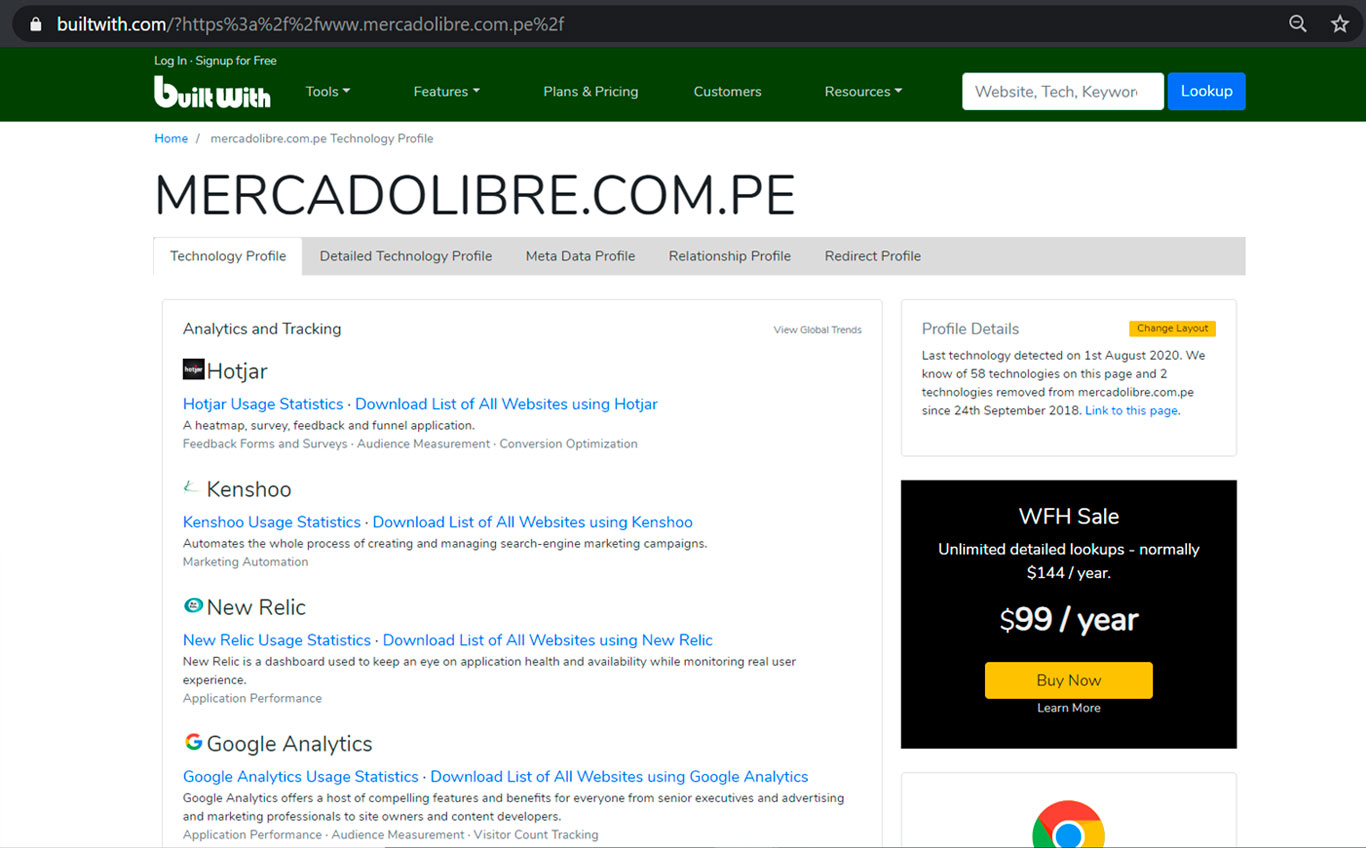1366x848 pixels.
Task: Go to Plans & Pricing
Action: [x=590, y=91]
